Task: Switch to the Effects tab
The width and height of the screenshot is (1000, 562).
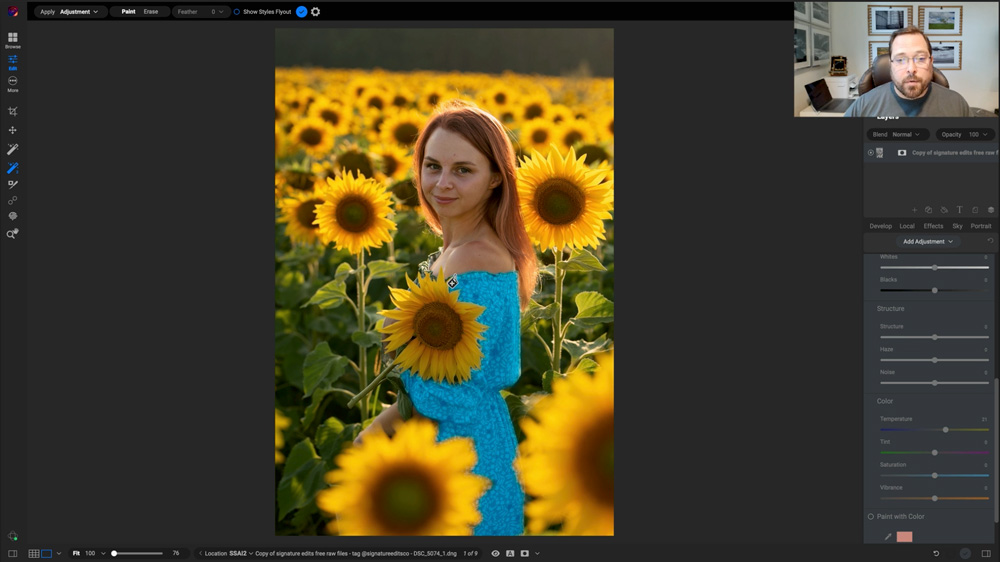Action: (933, 226)
